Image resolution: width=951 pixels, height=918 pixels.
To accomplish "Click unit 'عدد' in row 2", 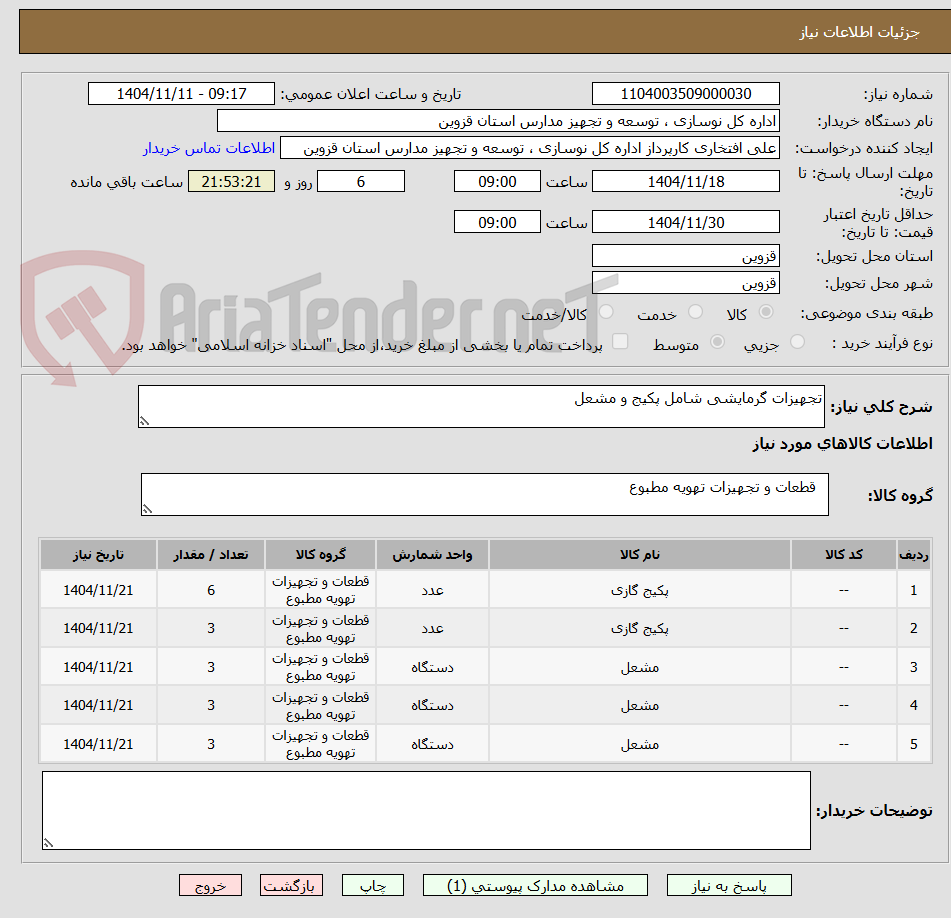I will (x=432, y=628).
